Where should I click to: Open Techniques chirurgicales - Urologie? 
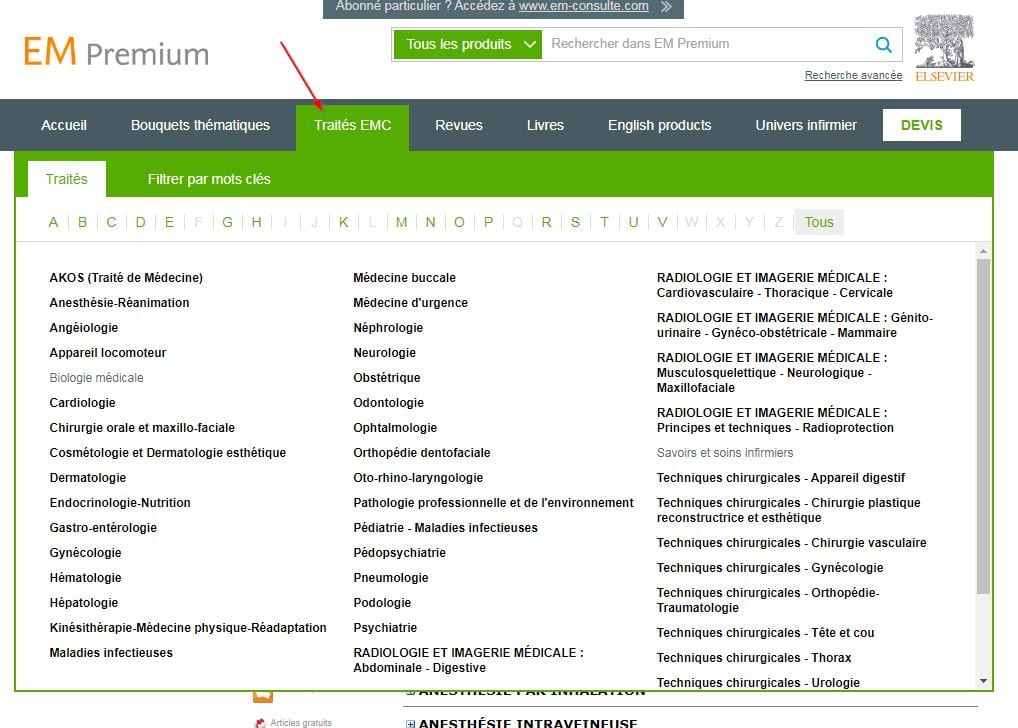tap(758, 683)
